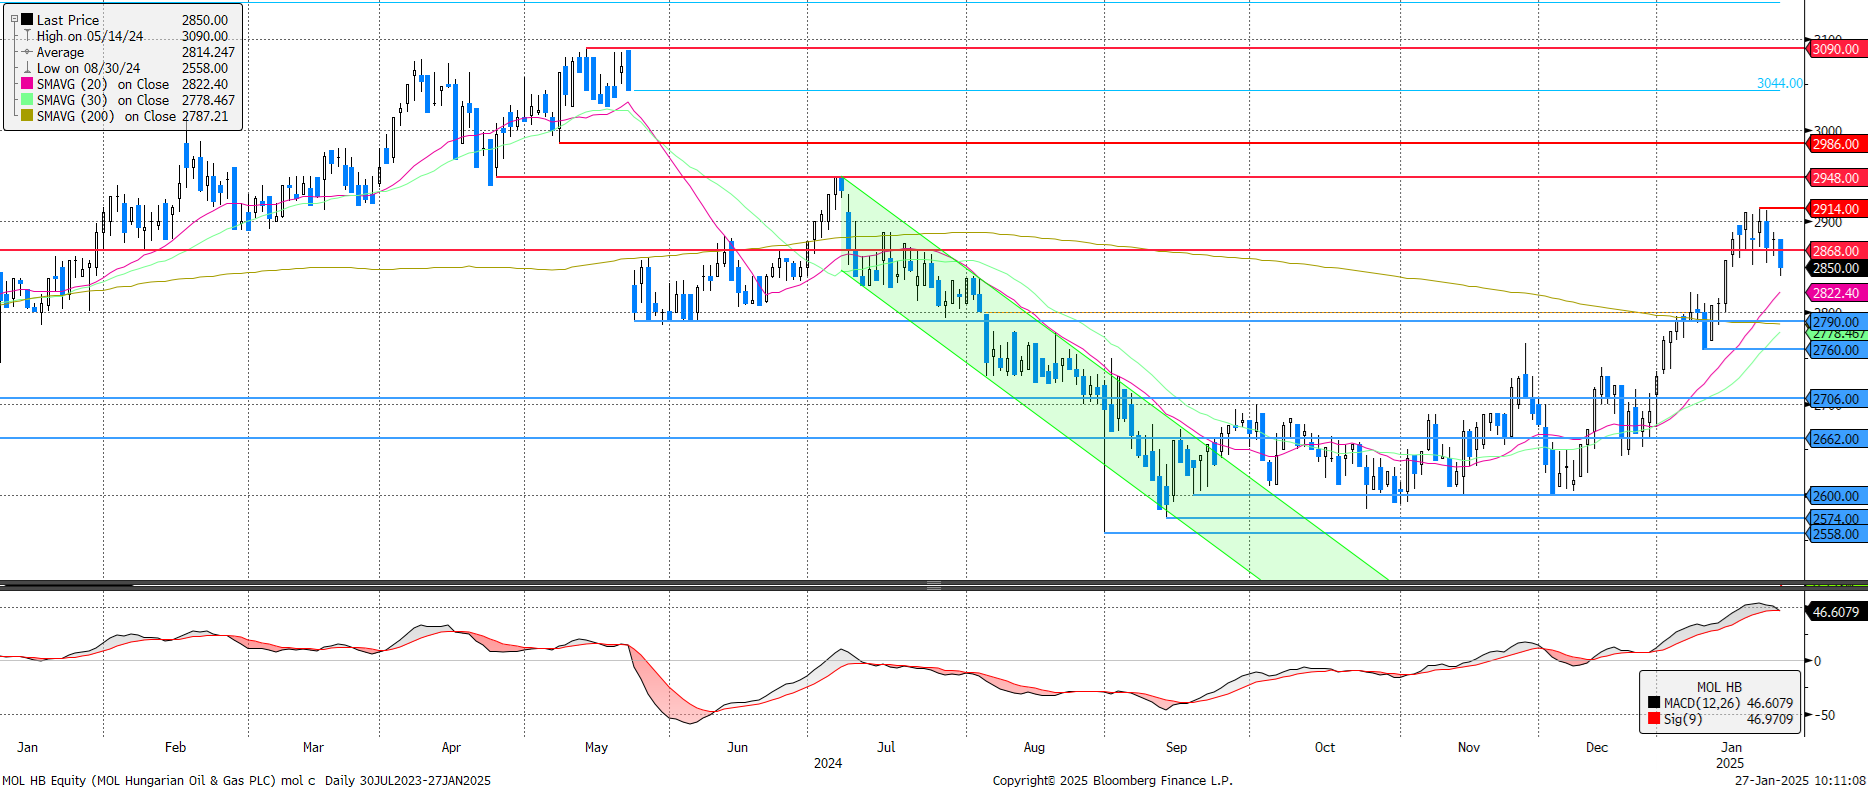Click the Apr label on time axis
This screenshot has width=1868, height=789.
[x=451, y=747]
